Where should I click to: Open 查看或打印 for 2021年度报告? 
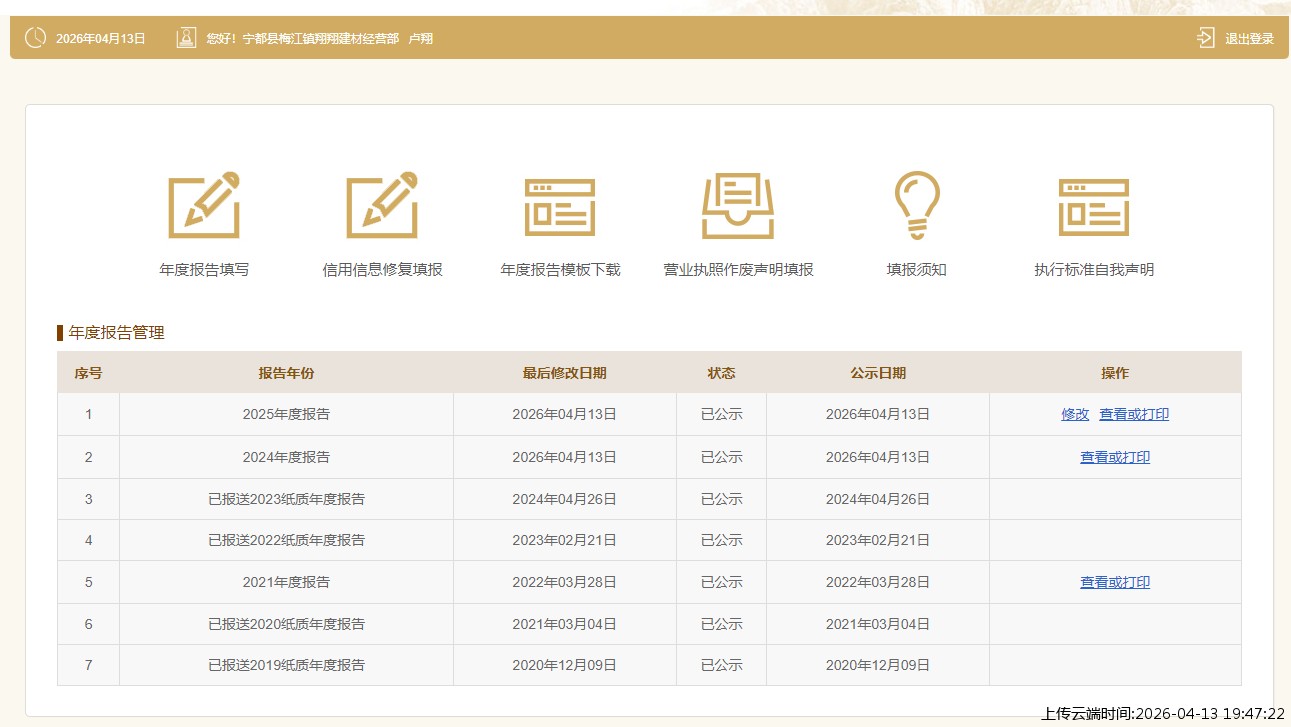tap(1115, 582)
